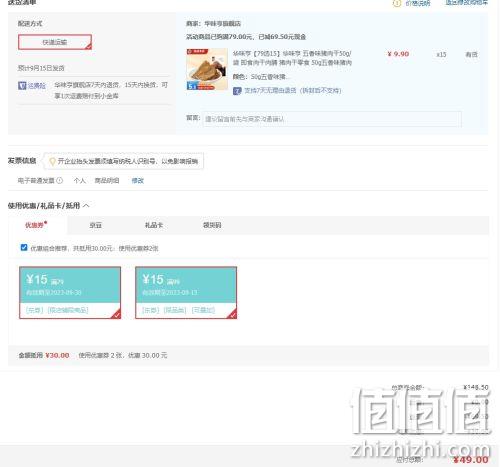Open the pork jerky product thumbnail
This screenshot has width=500, height=467.
click(x=207, y=69)
